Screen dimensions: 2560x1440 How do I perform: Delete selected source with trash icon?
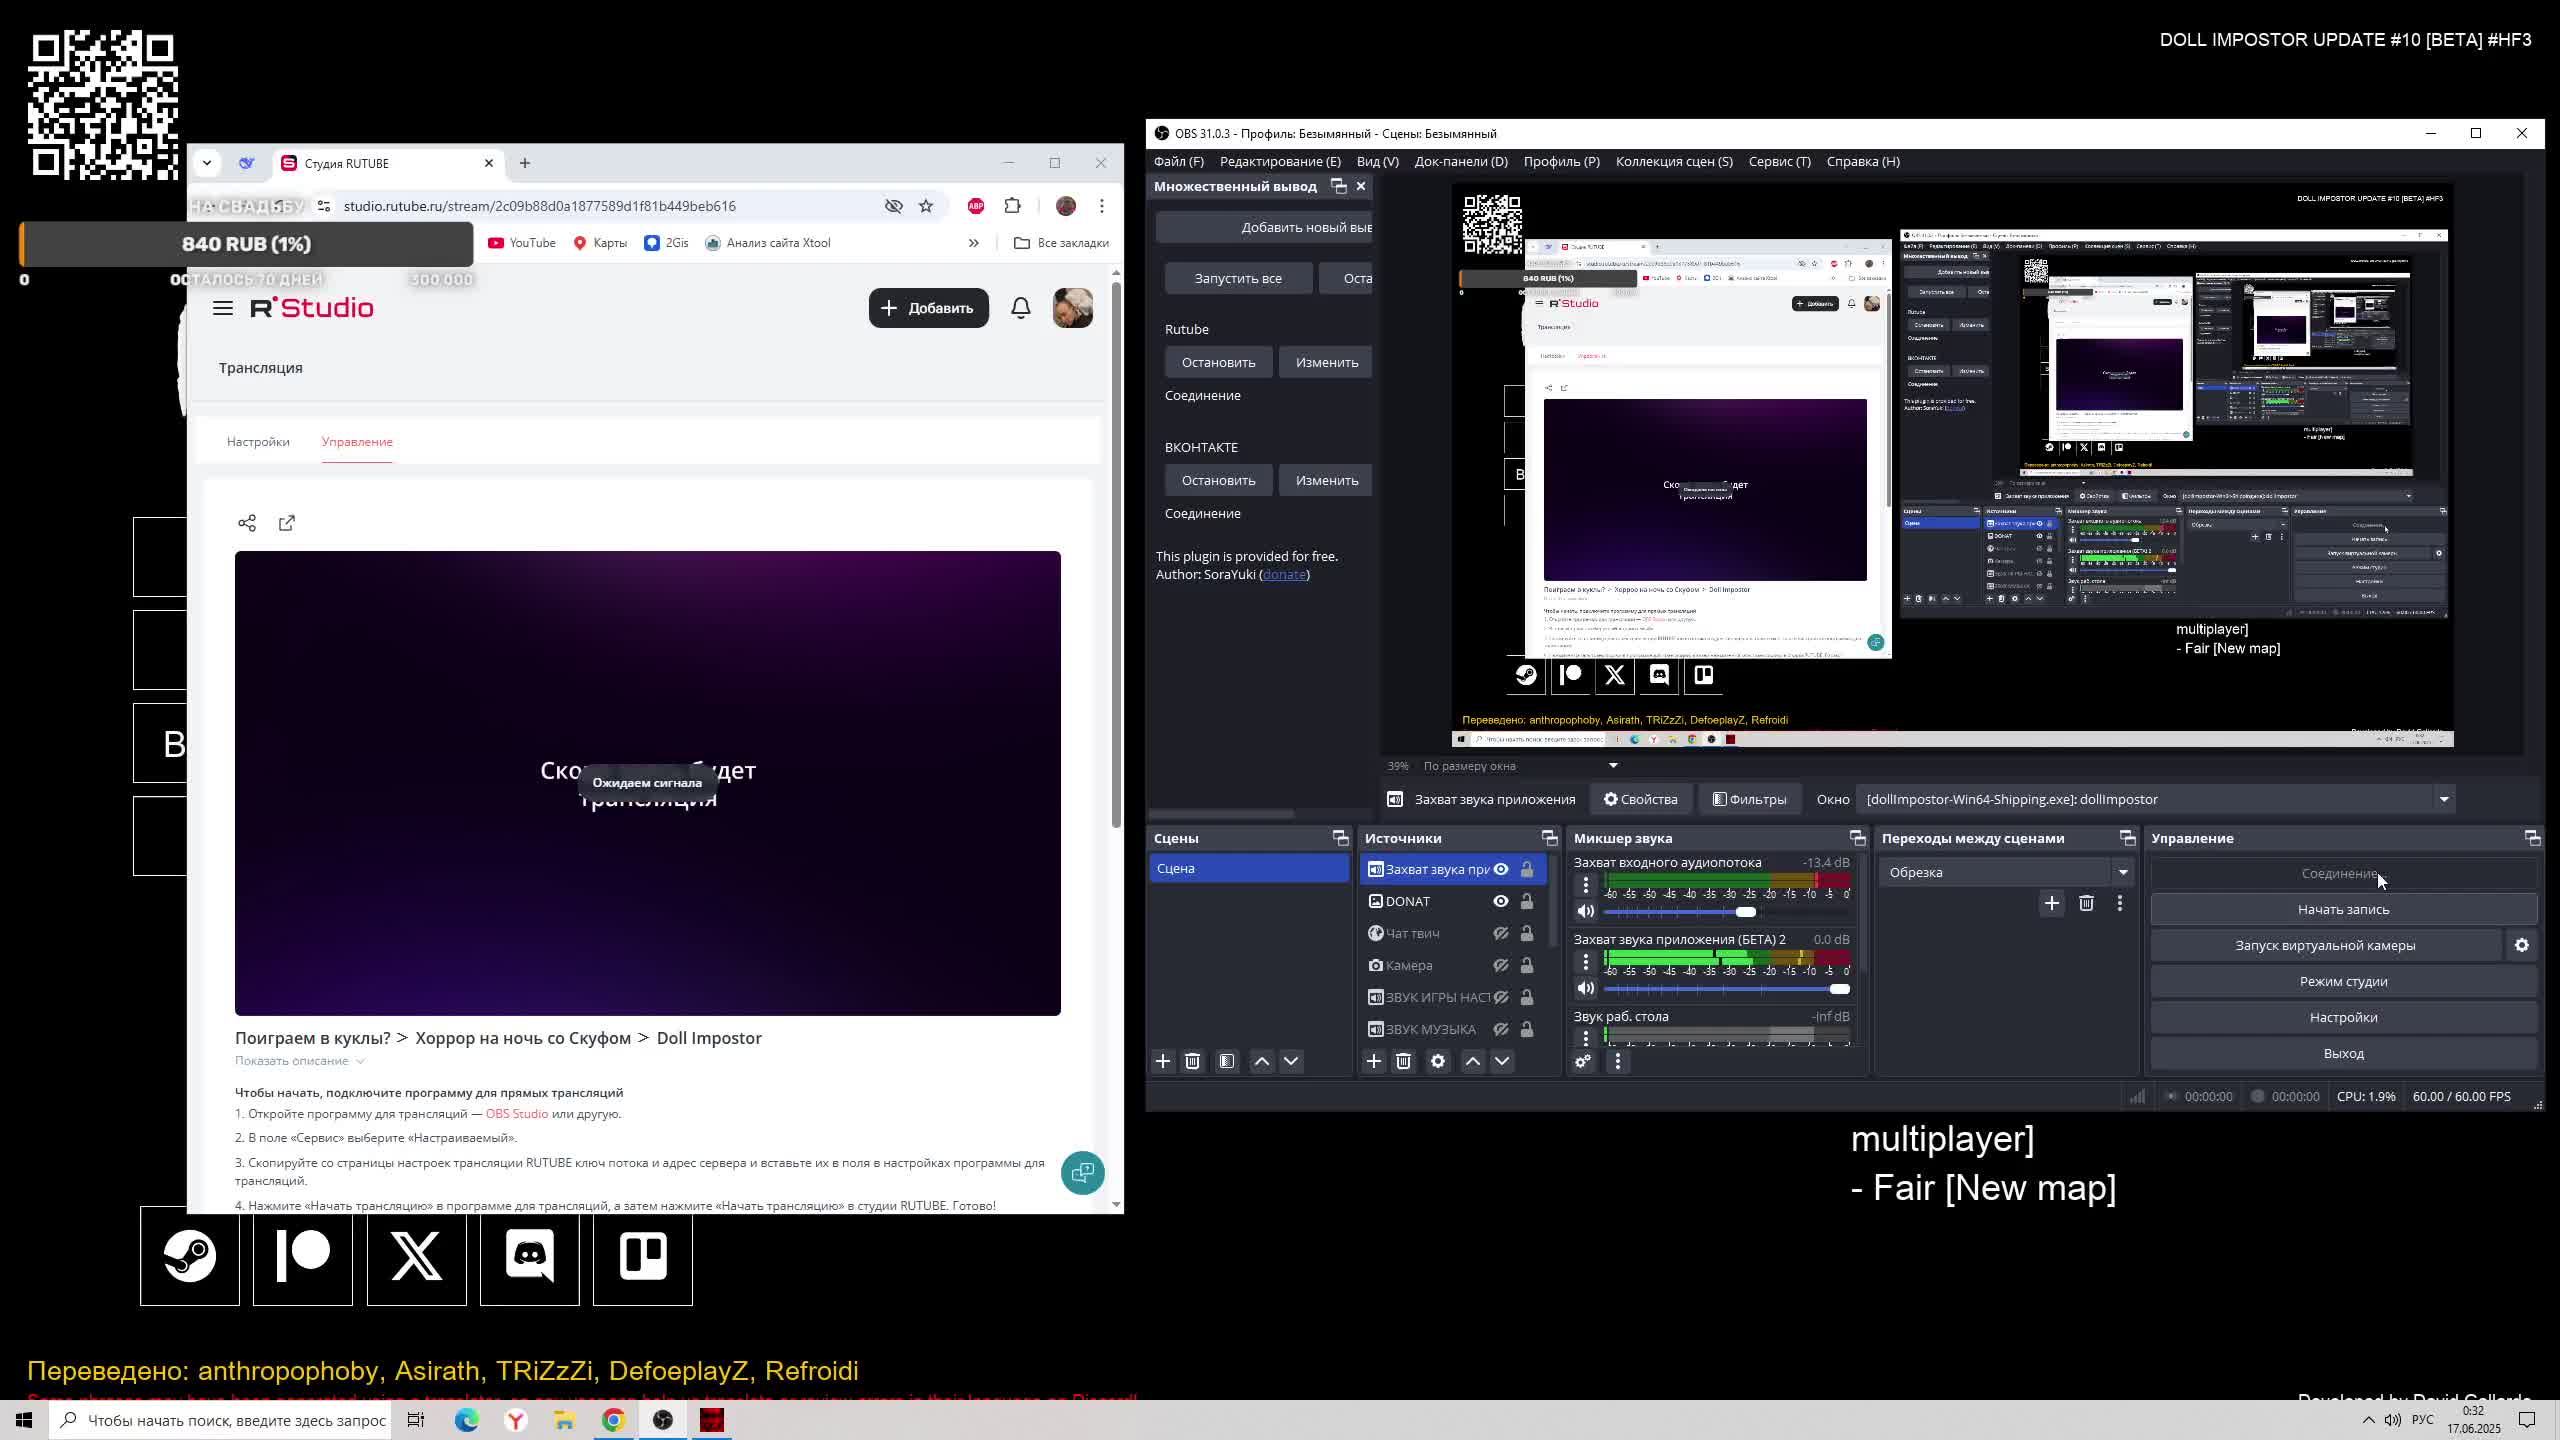(x=1403, y=1061)
